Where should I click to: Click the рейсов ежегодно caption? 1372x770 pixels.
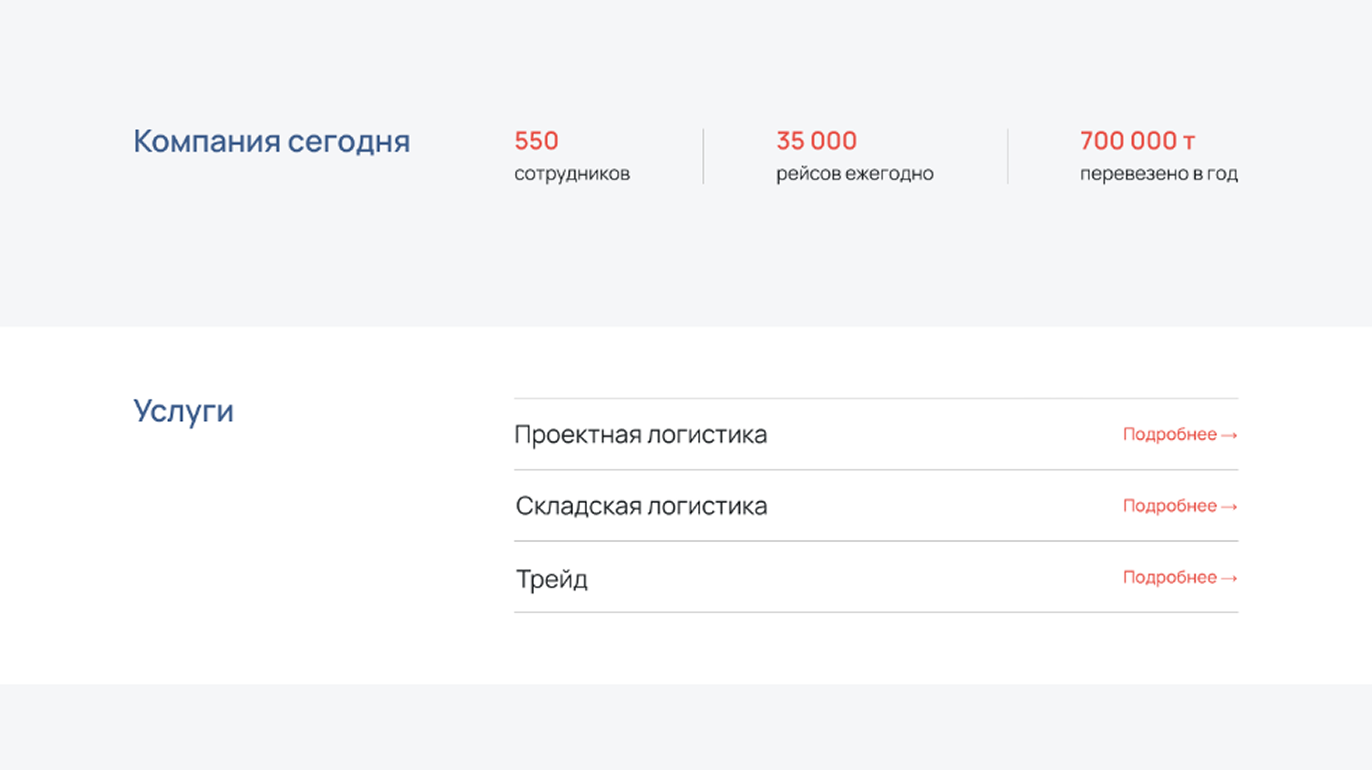click(x=854, y=174)
